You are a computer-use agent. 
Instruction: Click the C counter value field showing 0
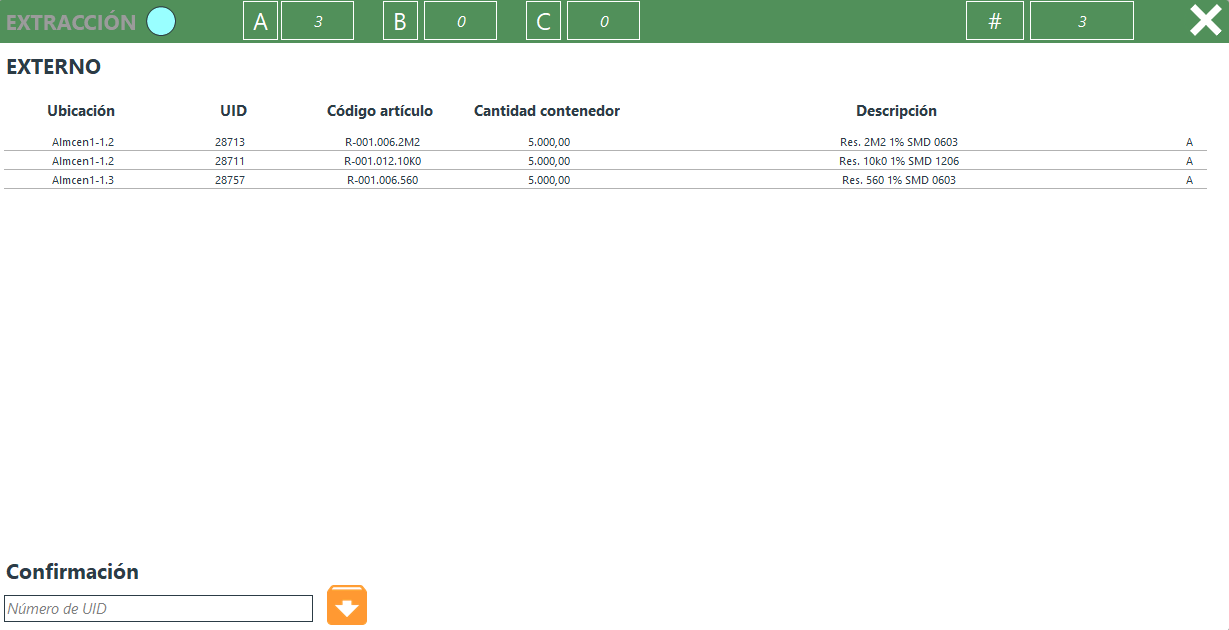coord(603,21)
